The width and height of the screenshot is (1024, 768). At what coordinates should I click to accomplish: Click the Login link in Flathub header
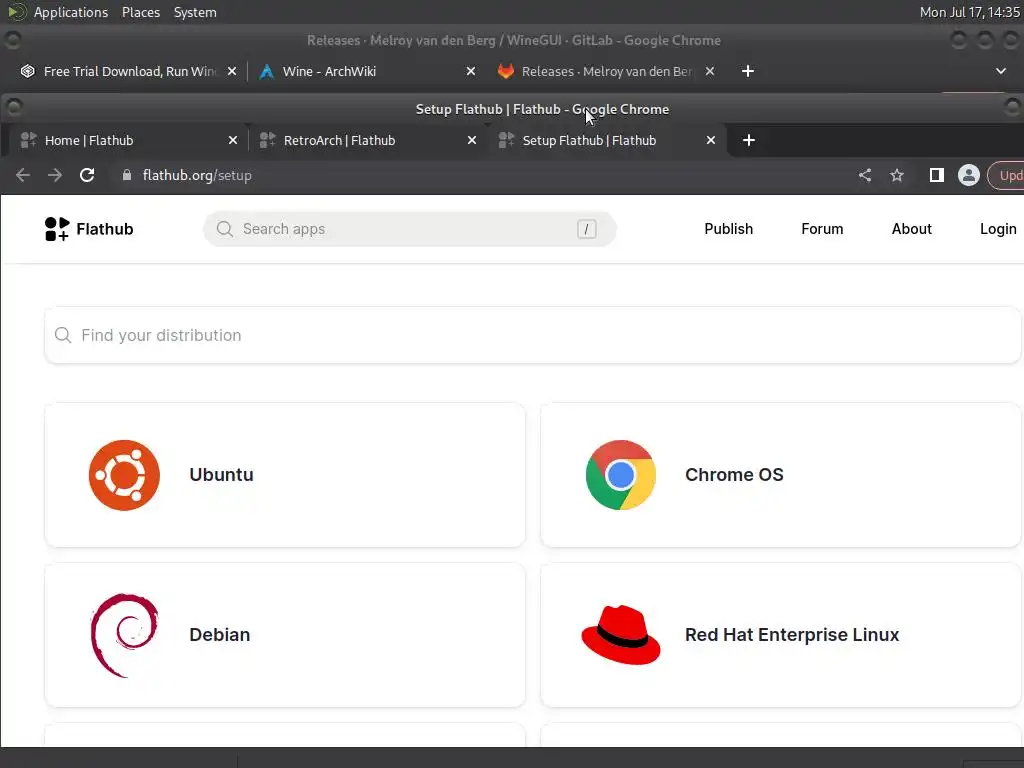(x=998, y=229)
